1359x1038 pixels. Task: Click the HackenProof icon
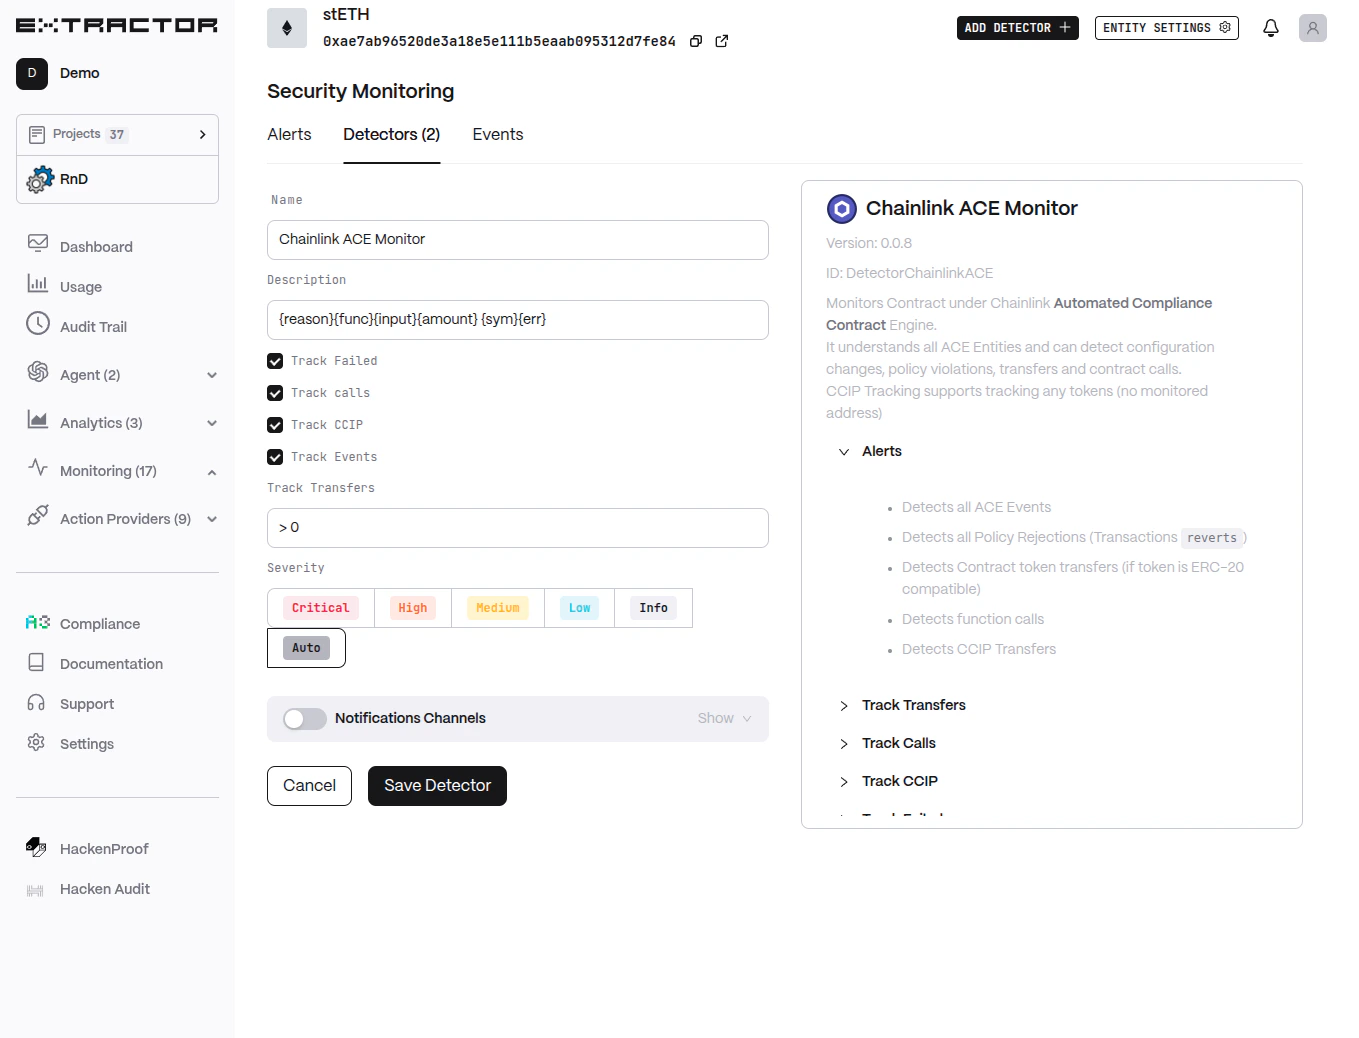click(x=36, y=847)
